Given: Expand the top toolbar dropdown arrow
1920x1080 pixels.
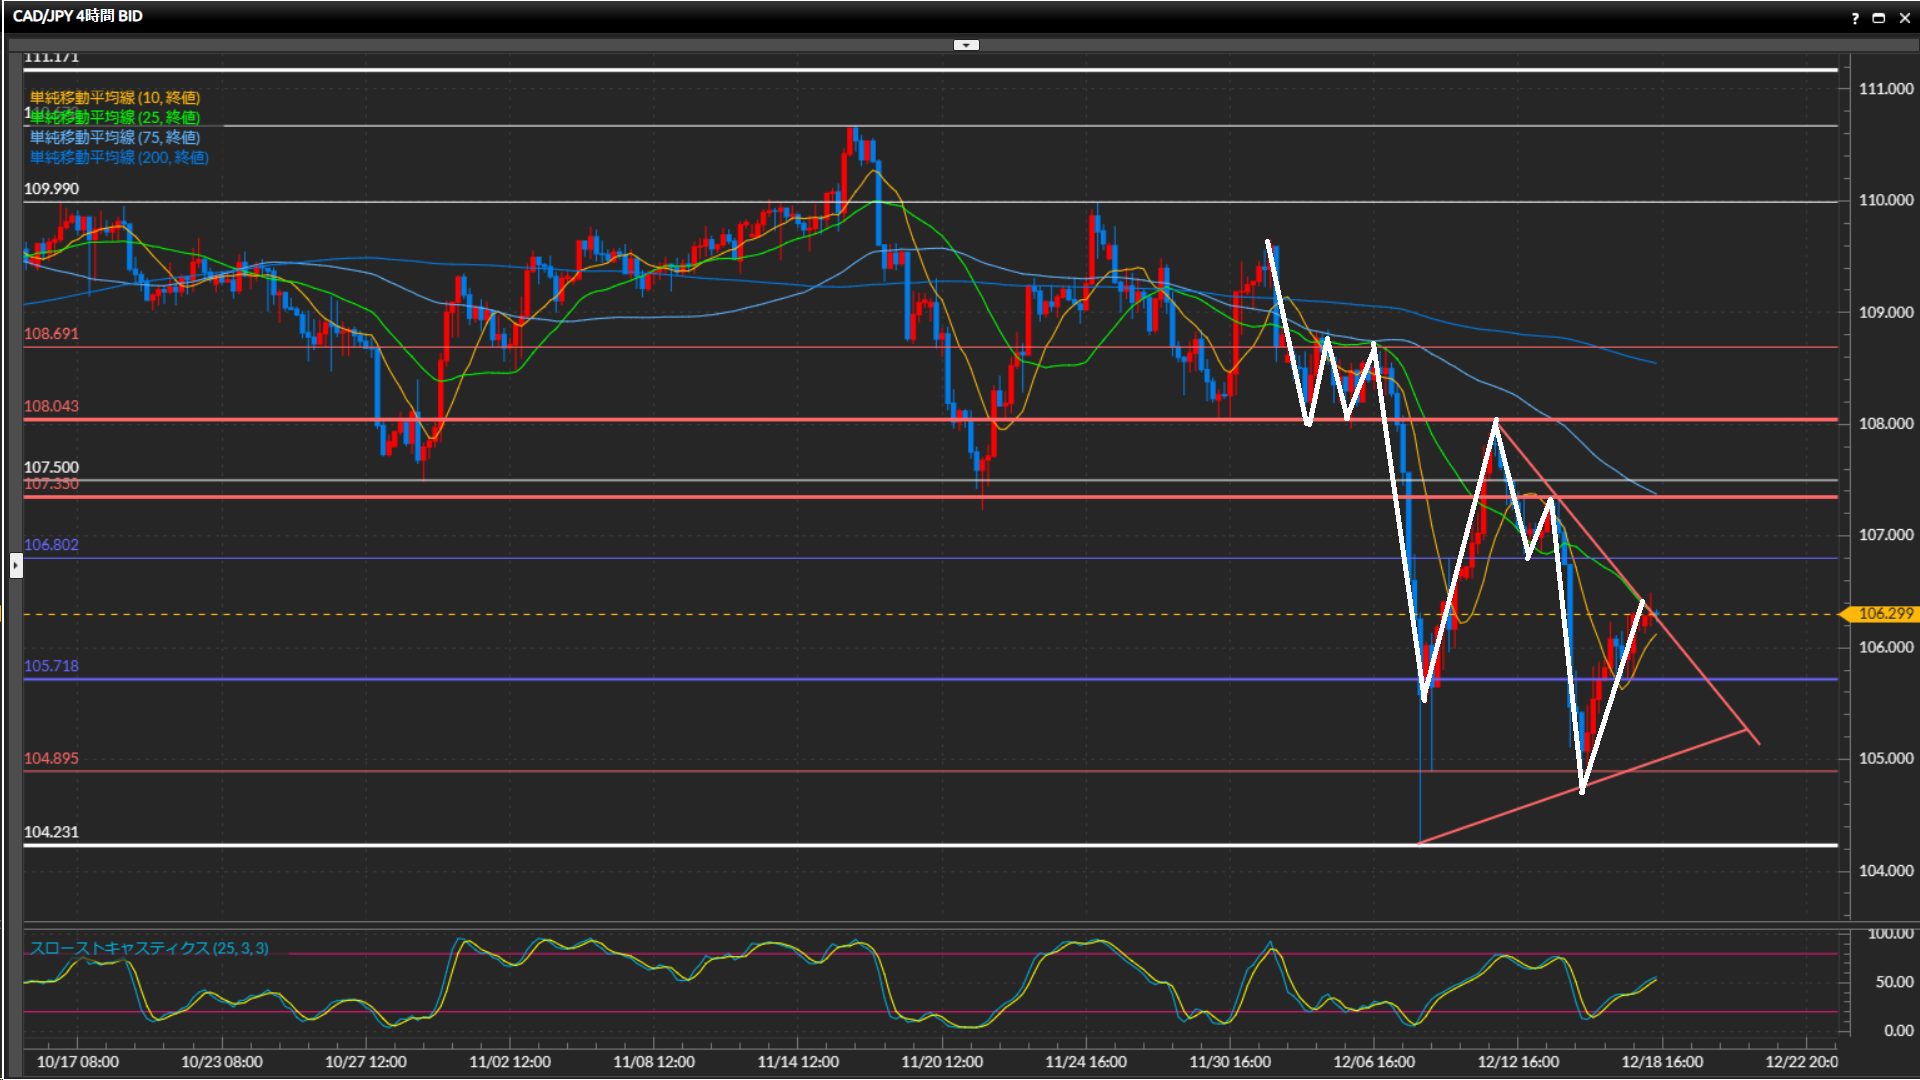Looking at the screenshot, I should coord(965,45).
